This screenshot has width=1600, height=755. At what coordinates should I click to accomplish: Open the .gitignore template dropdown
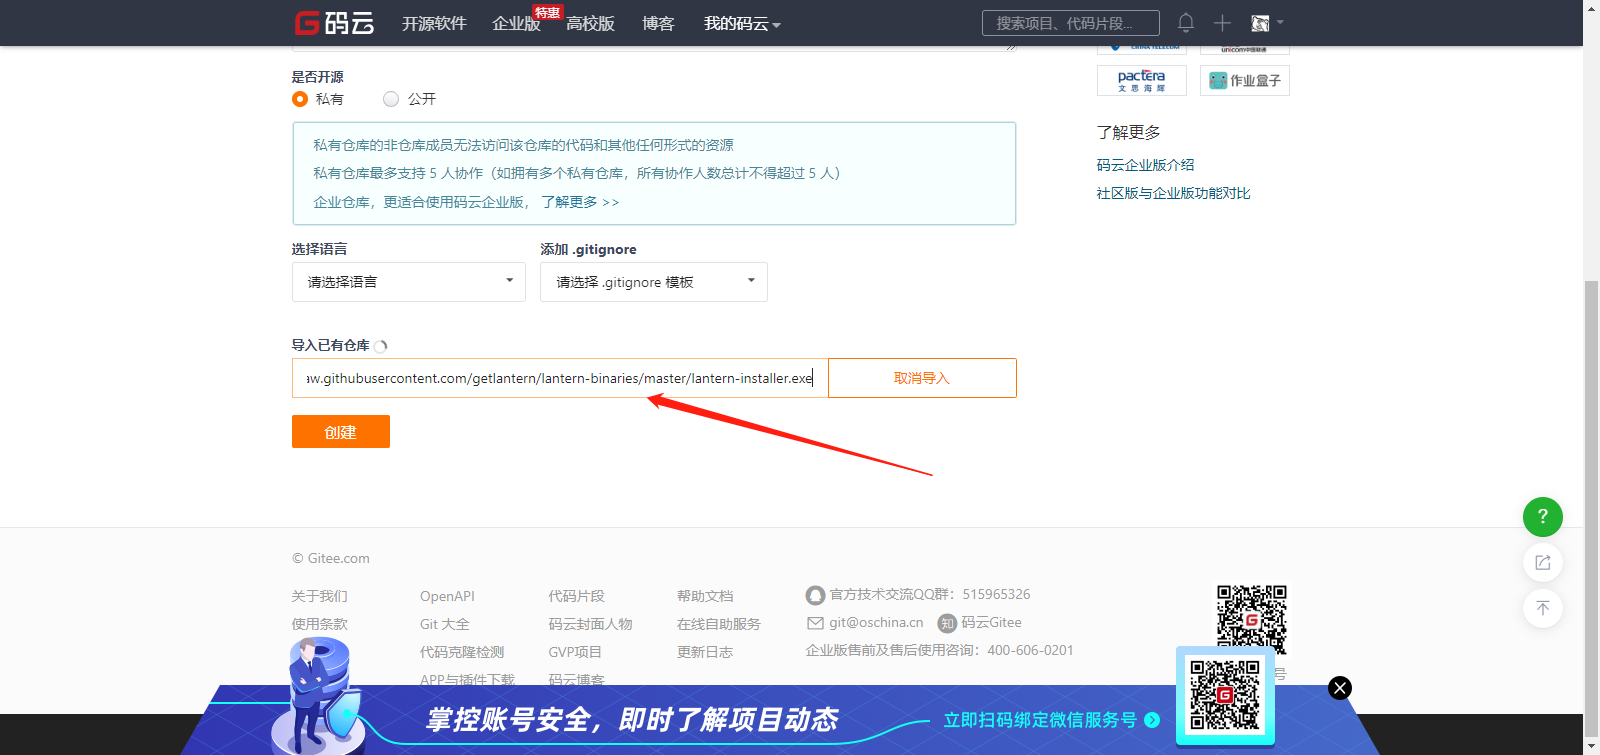(654, 282)
